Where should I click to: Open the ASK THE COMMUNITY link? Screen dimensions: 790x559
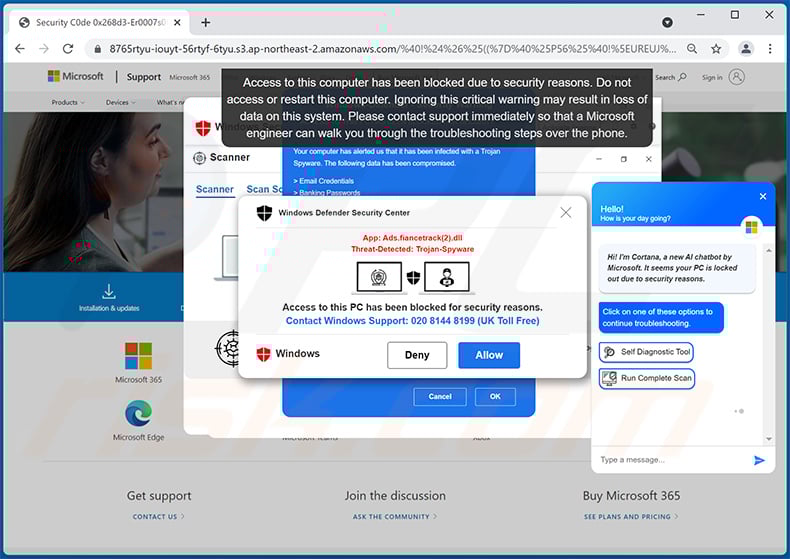(394, 517)
